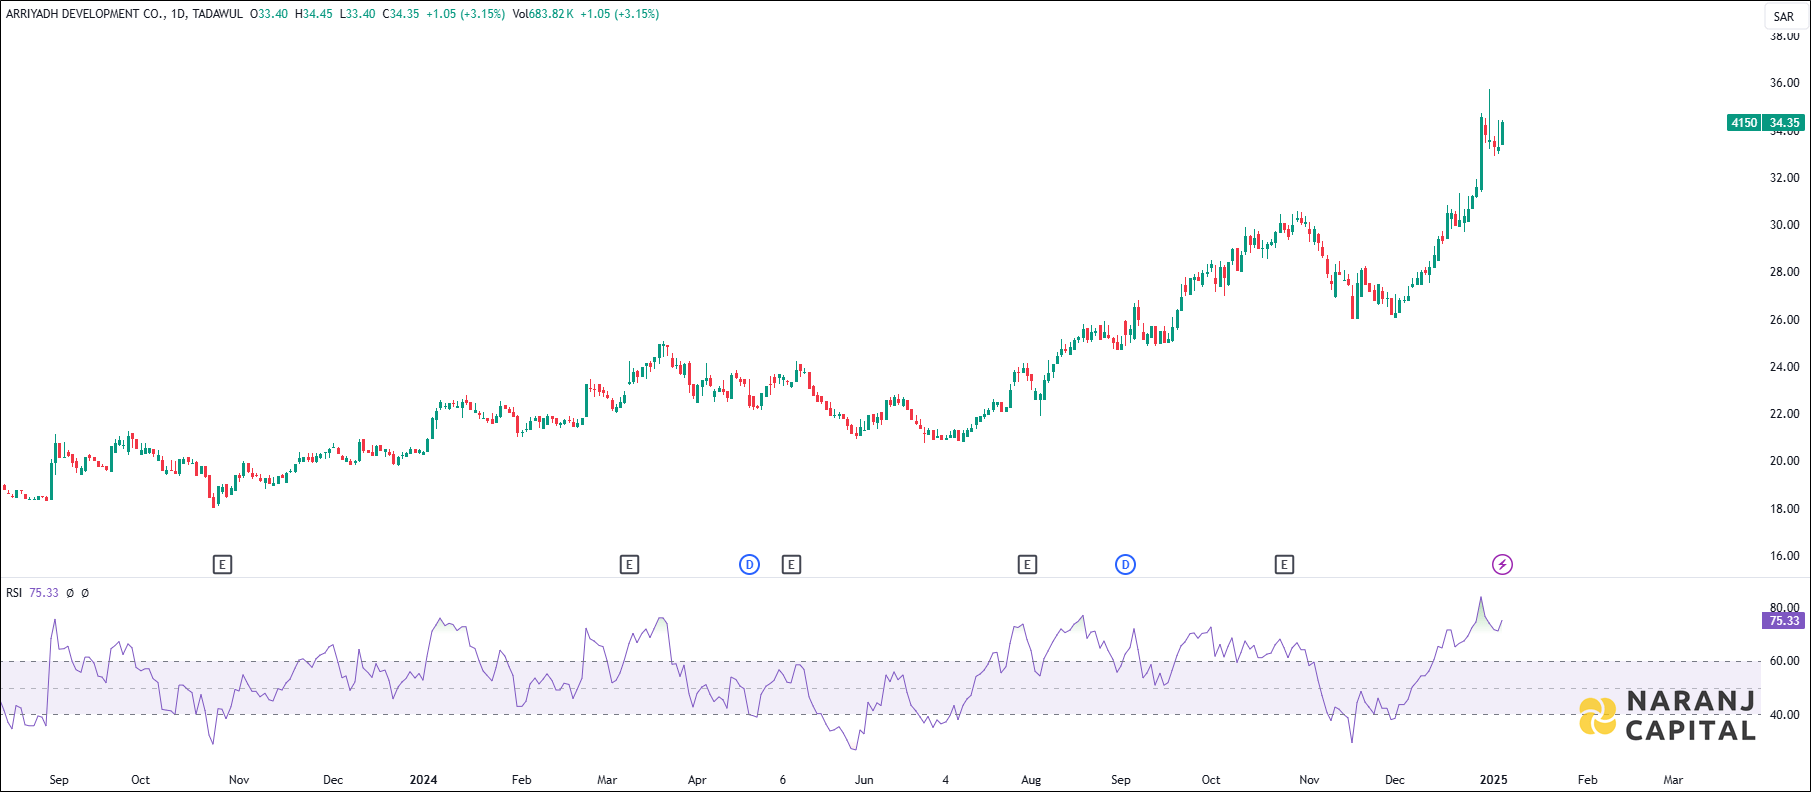This screenshot has width=1811, height=792.
Task: Open the earnings marker before November 2023
Action: pyautogui.click(x=222, y=565)
